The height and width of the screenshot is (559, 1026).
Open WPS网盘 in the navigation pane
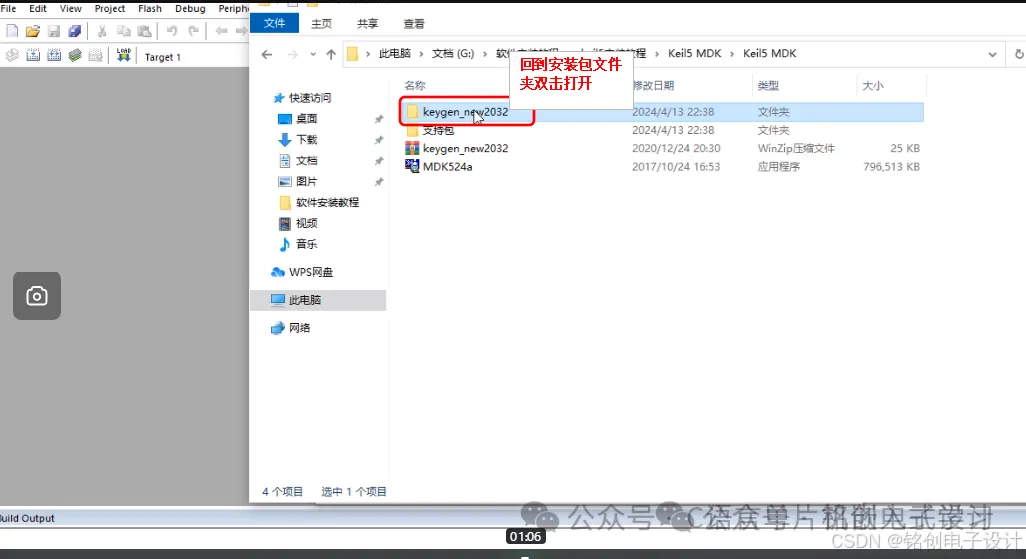(x=311, y=272)
